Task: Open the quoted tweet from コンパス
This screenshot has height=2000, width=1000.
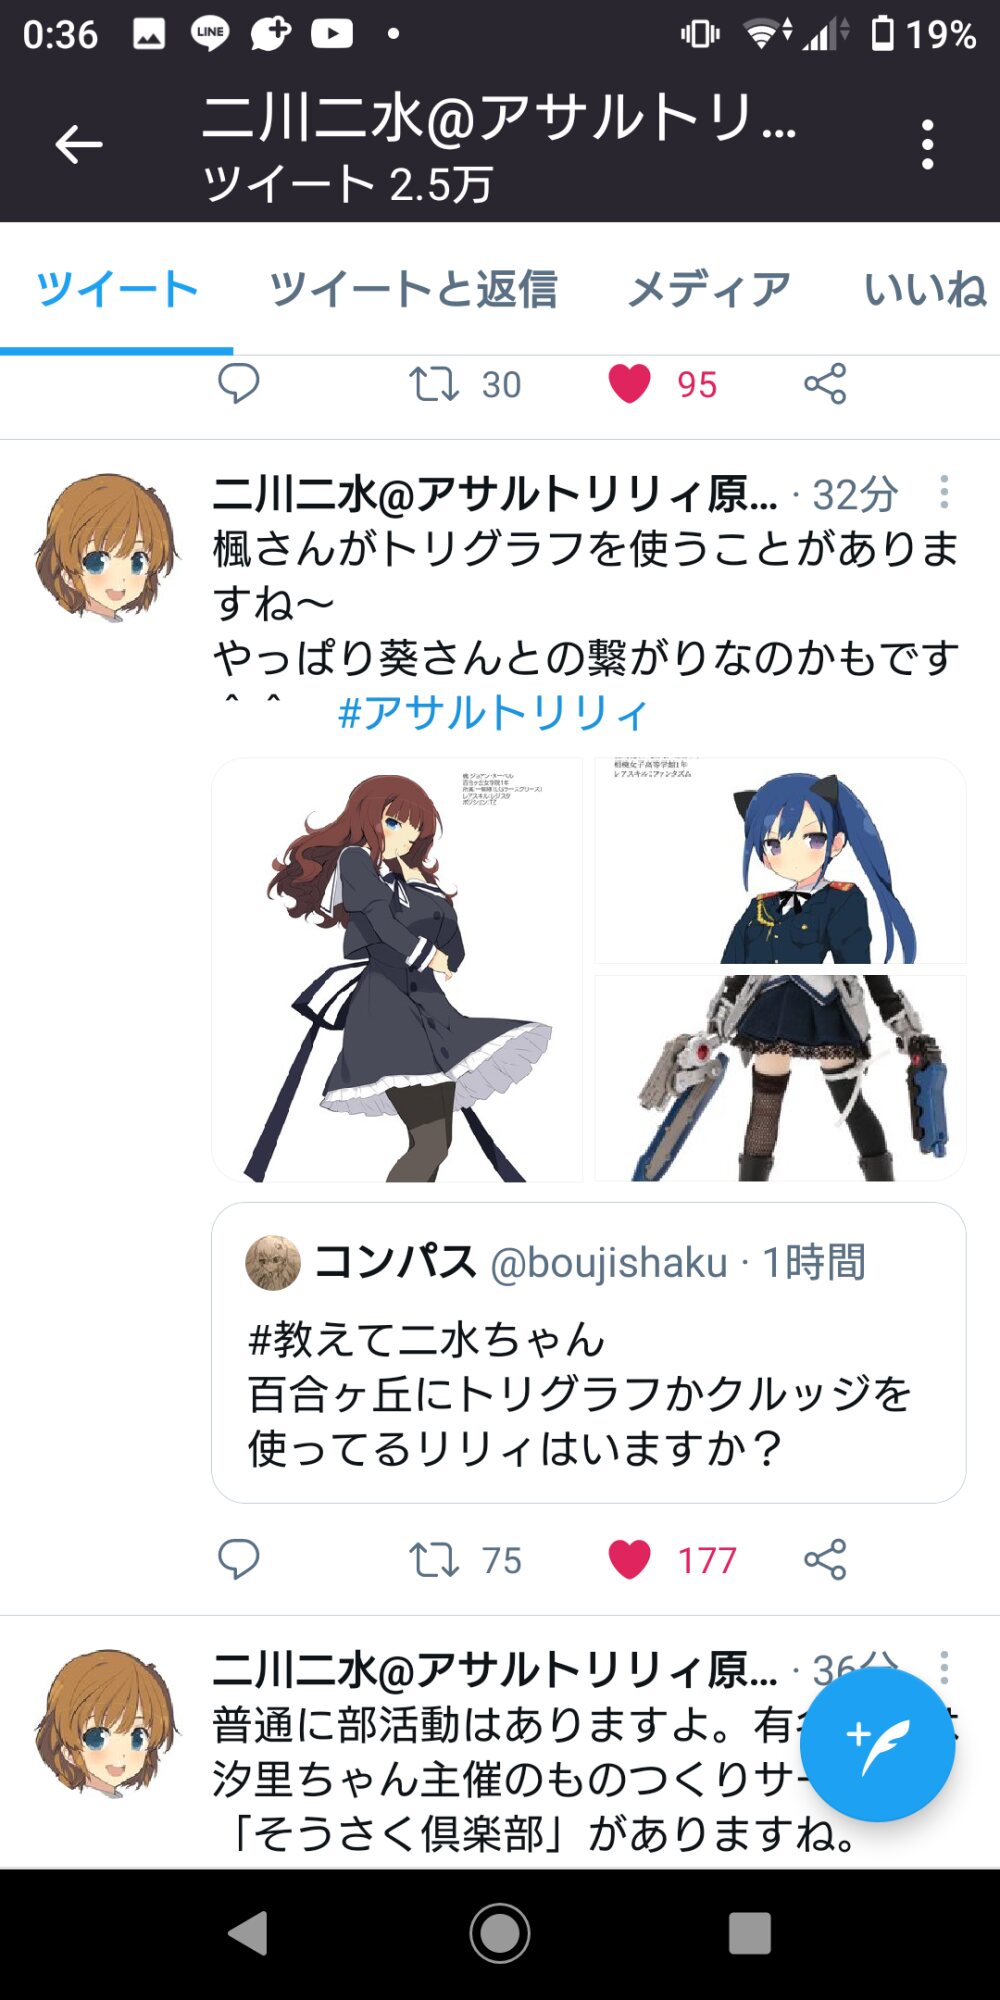Action: [x=588, y=1352]
